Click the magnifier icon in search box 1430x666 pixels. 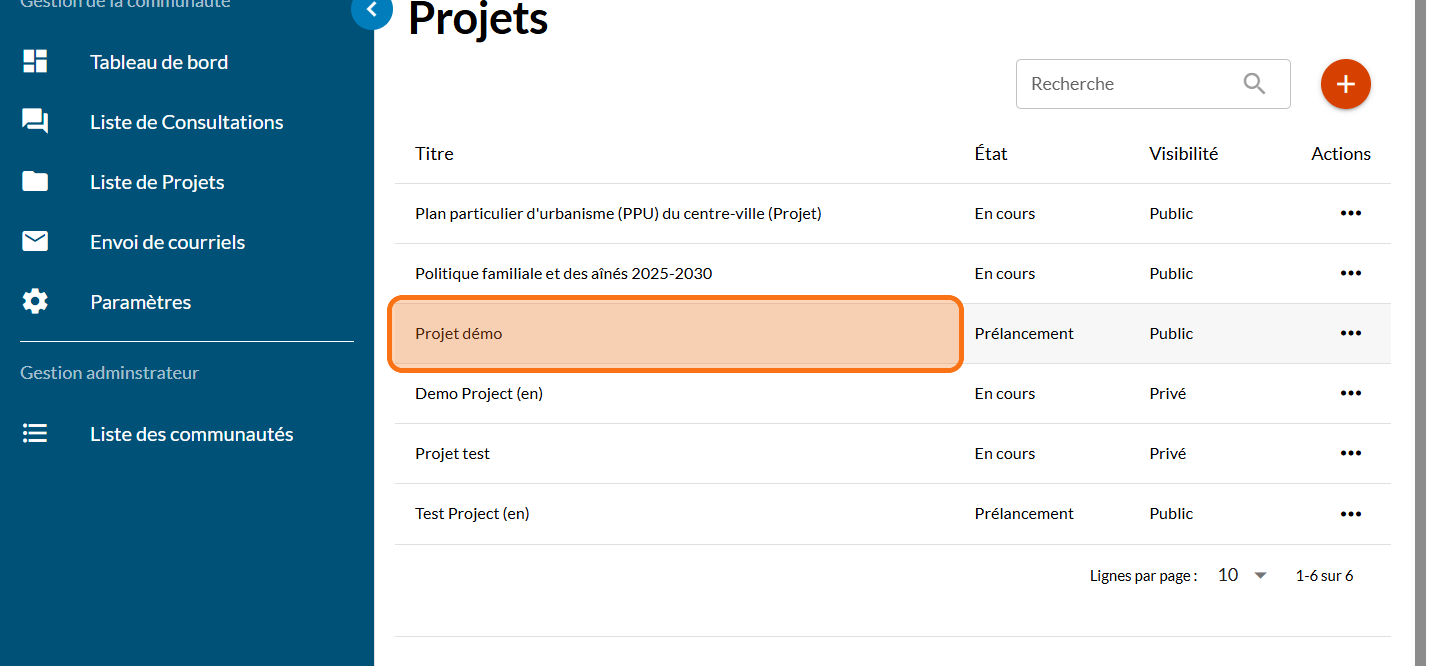pos(1254,84)
